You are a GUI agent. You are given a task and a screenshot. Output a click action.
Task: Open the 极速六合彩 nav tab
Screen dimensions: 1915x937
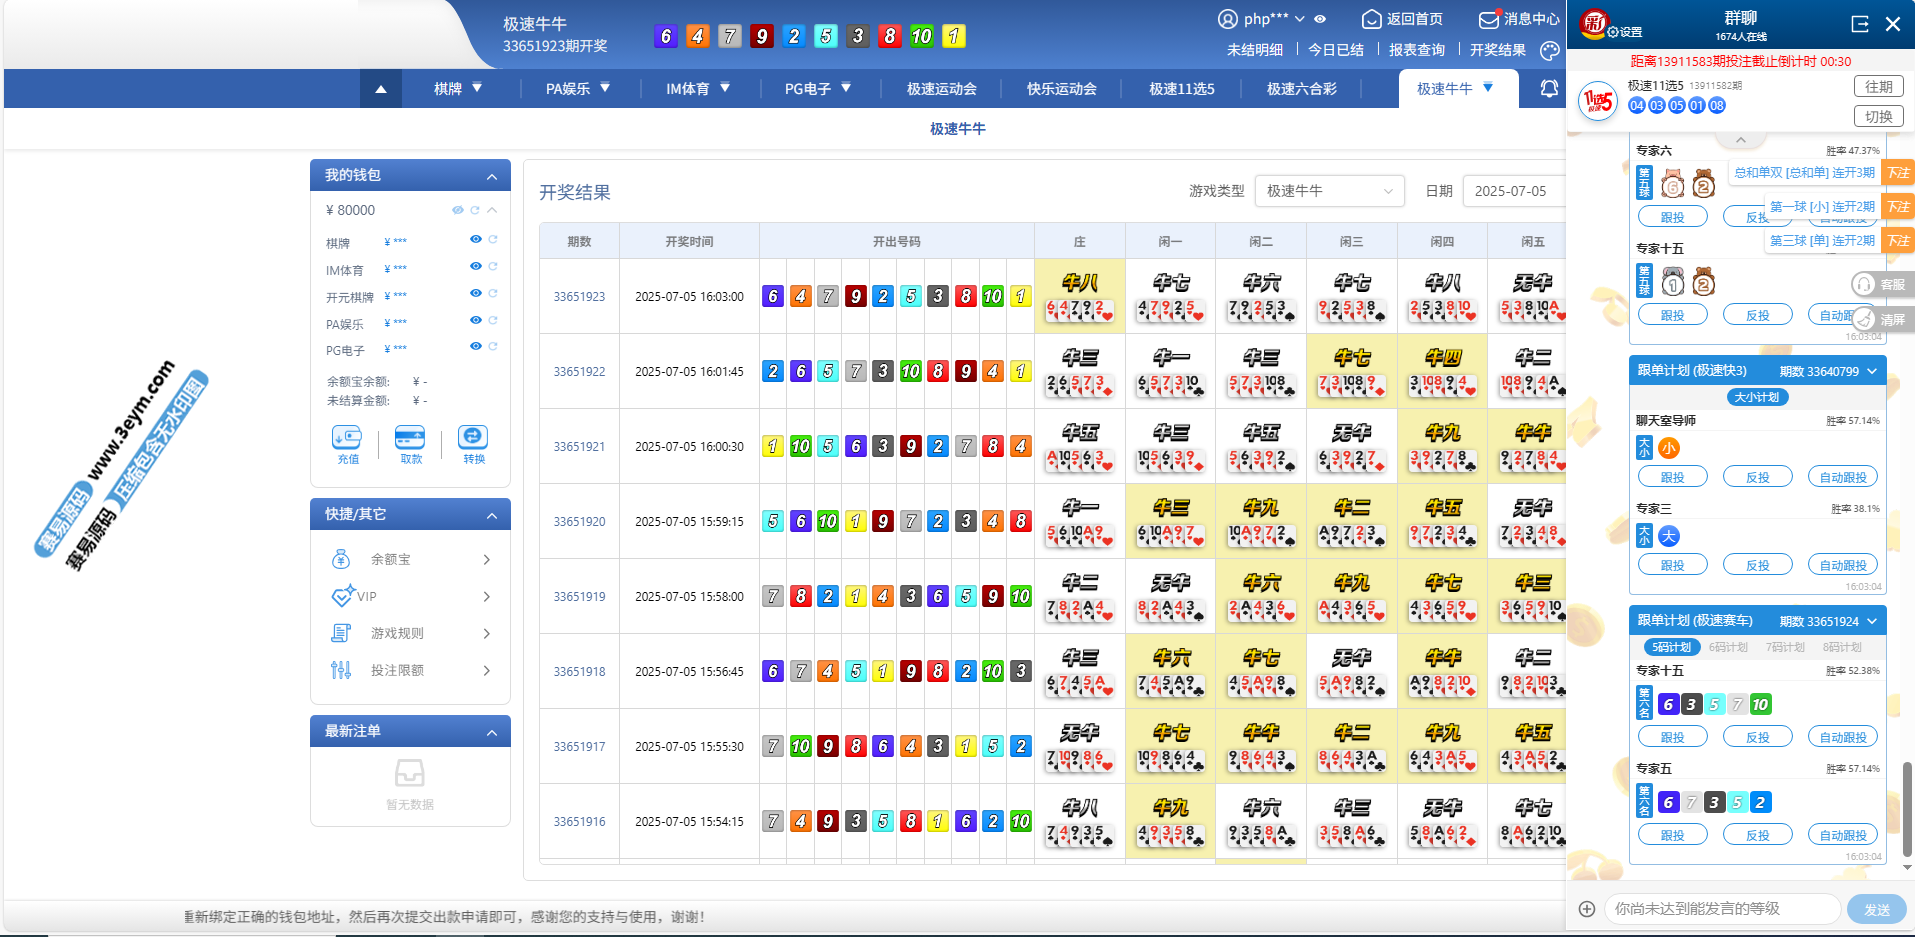coord(1301,89)
